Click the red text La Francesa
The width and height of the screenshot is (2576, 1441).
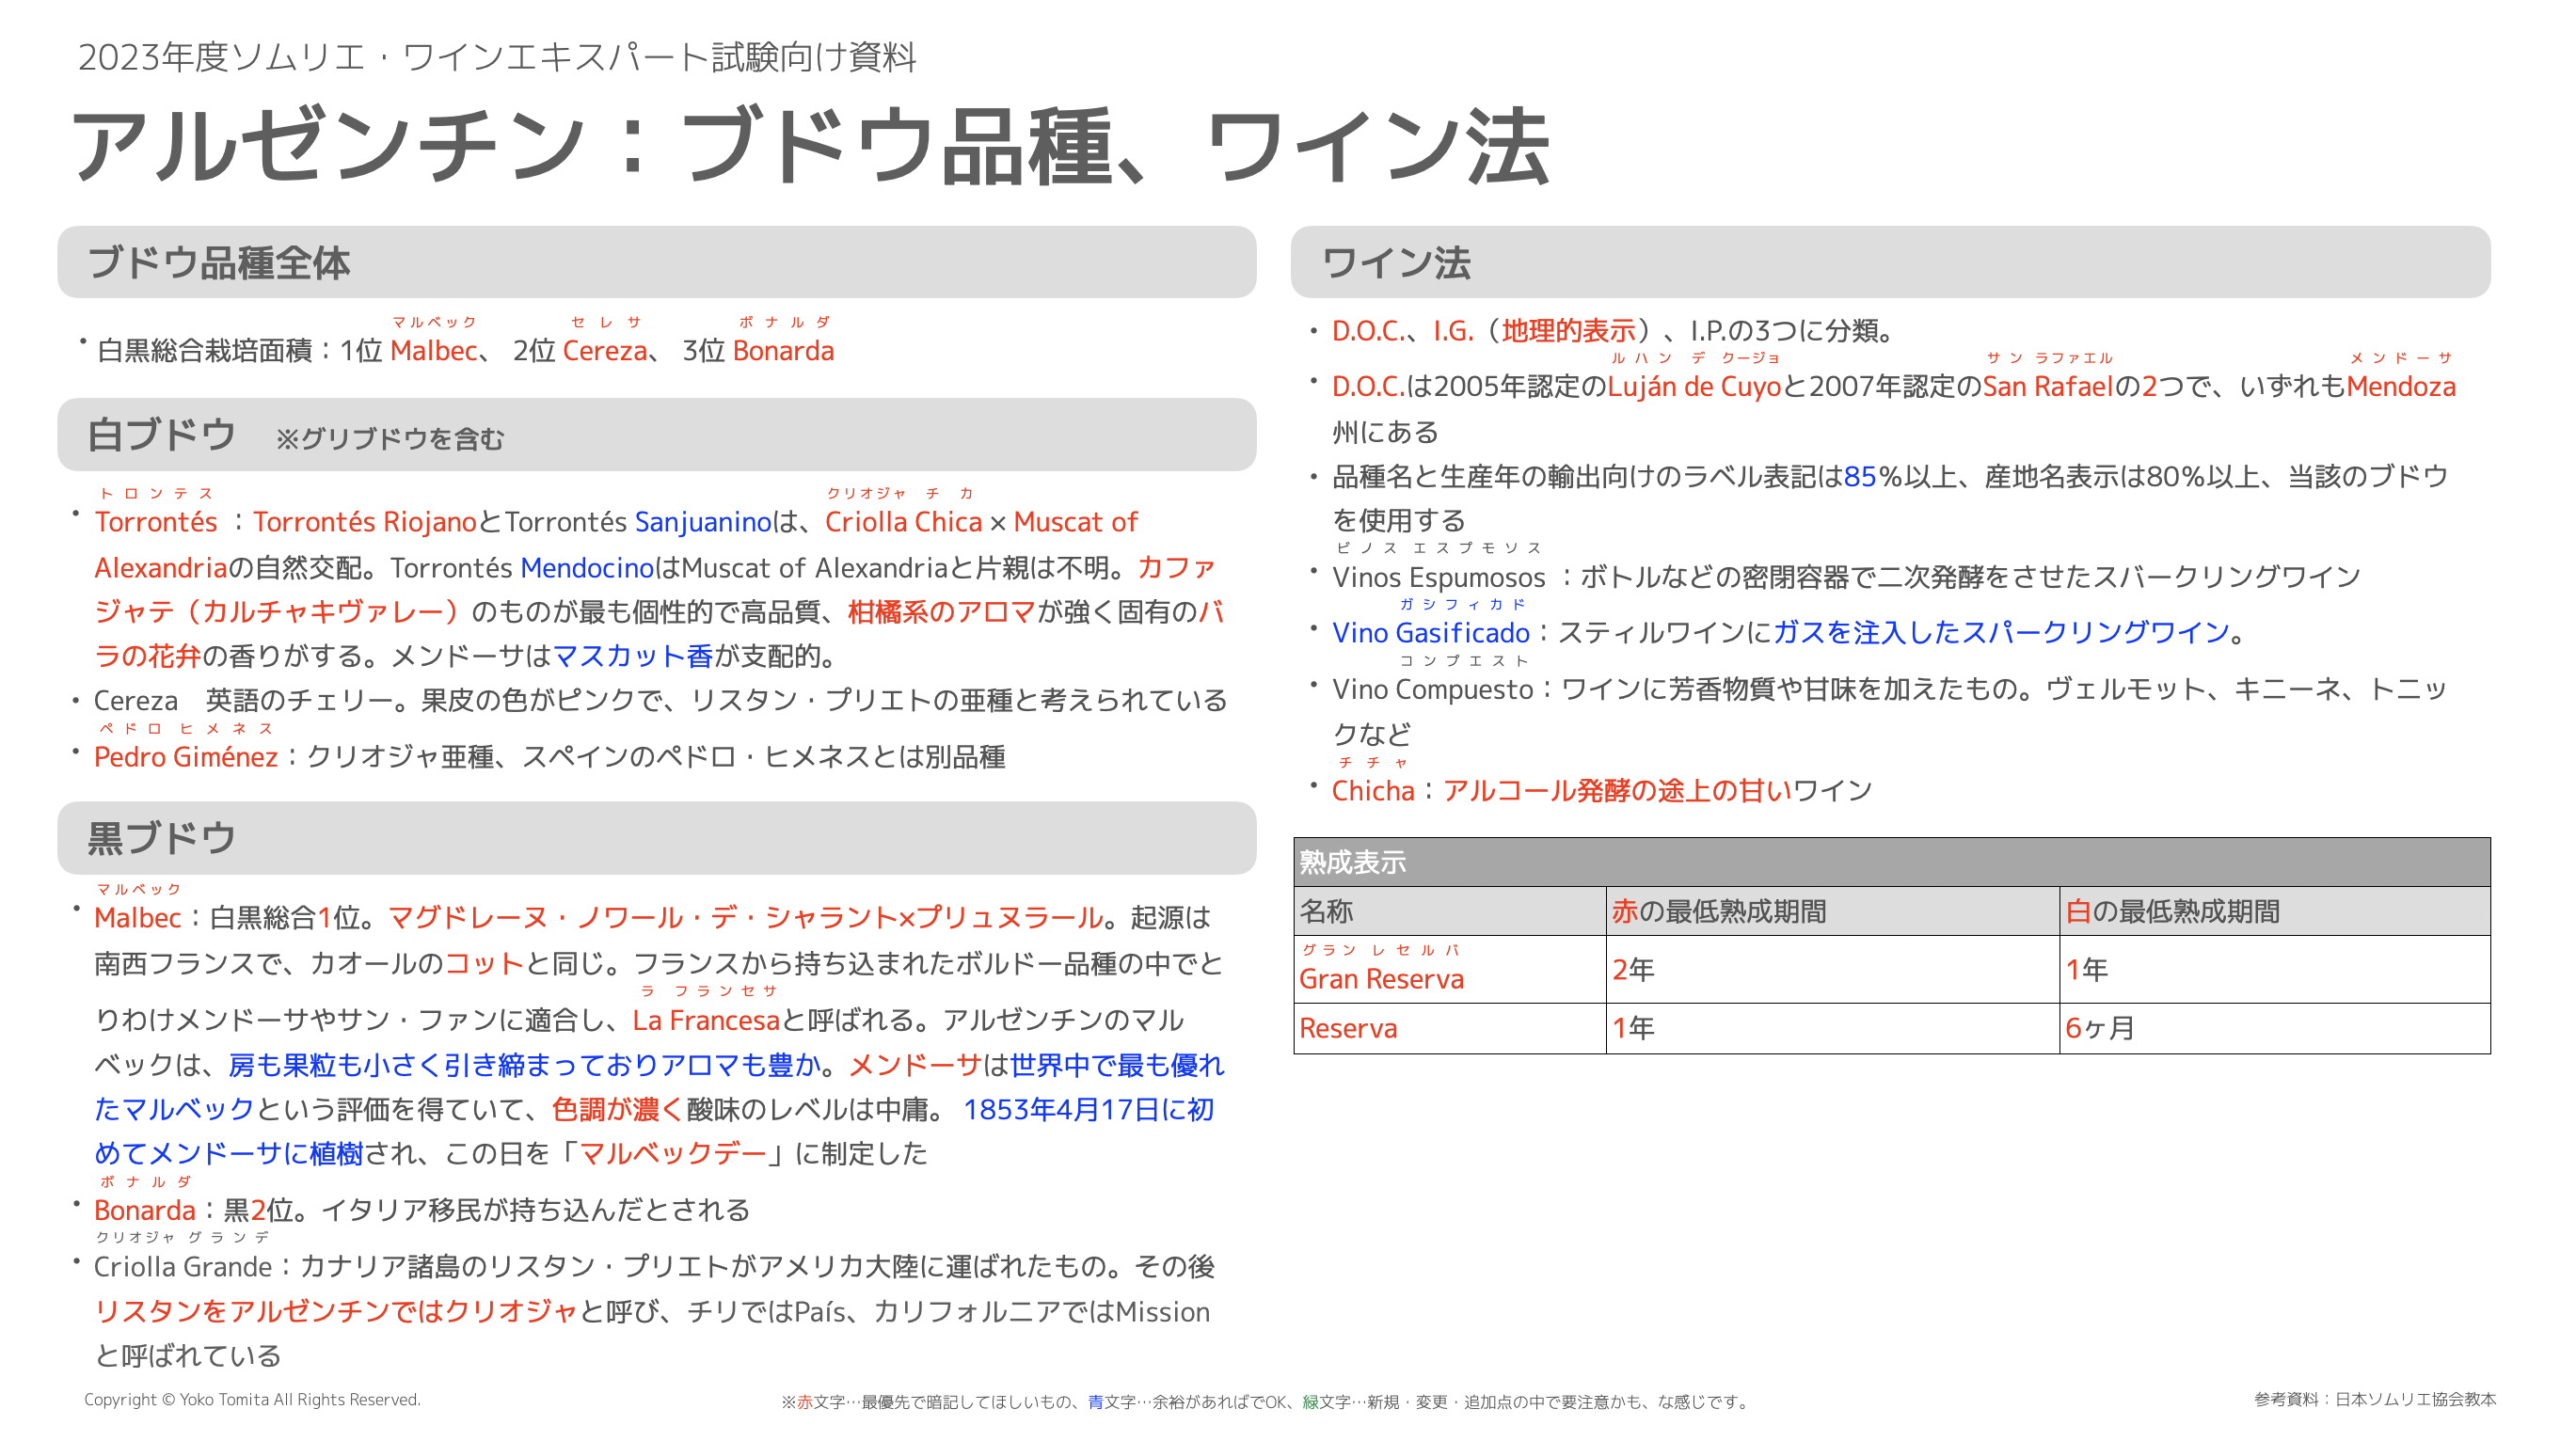tap(706, 1020)
